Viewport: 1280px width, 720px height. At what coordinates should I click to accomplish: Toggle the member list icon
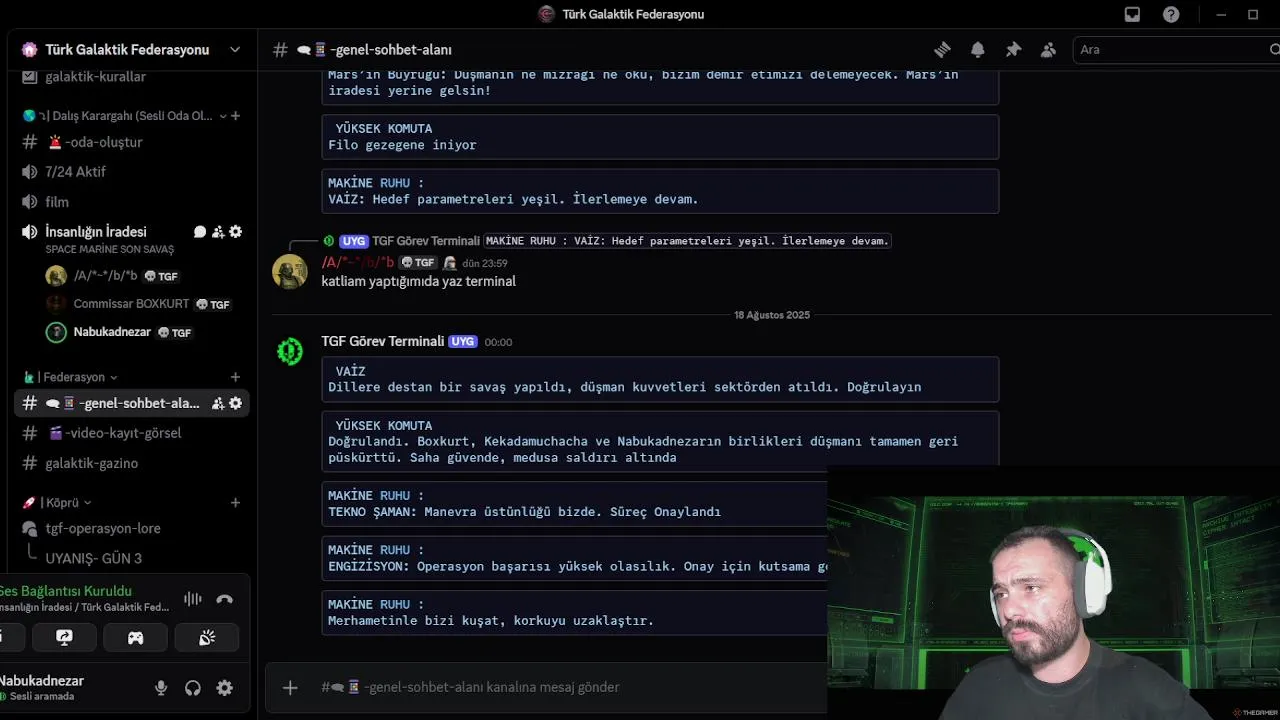click(1048, 50)
